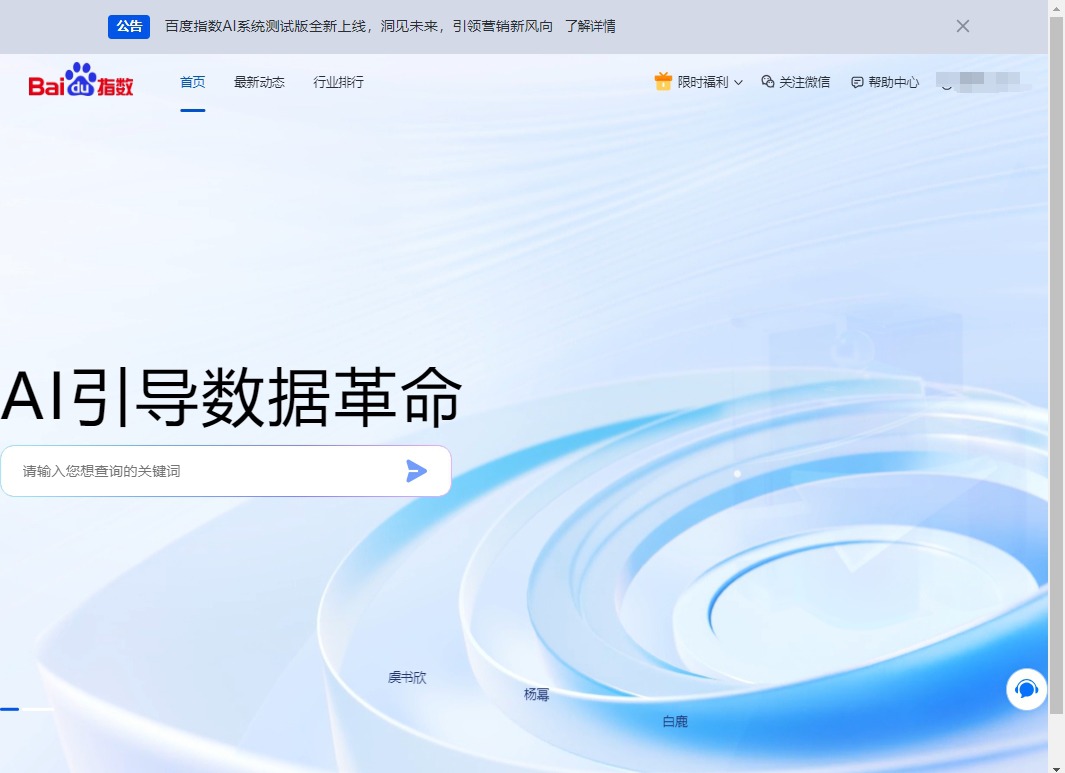Viewport: 1065px width, 773px height.
Task: Click trending keyword 白鹿
Action: 675,721
